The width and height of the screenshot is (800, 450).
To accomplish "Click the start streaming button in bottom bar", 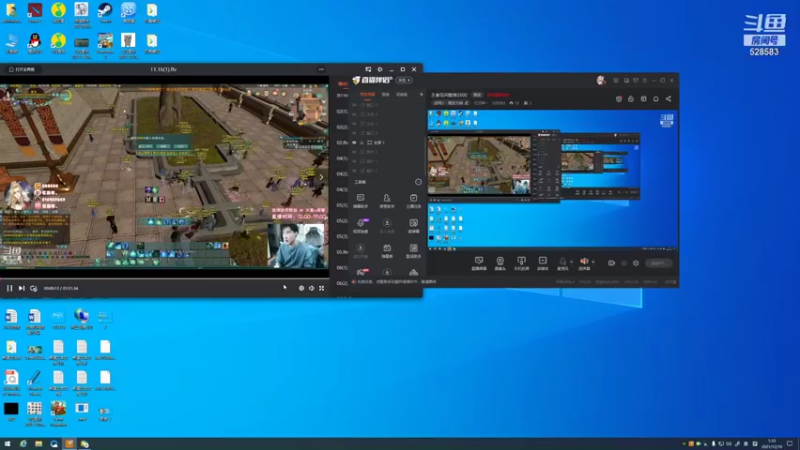I will point(659,263).
